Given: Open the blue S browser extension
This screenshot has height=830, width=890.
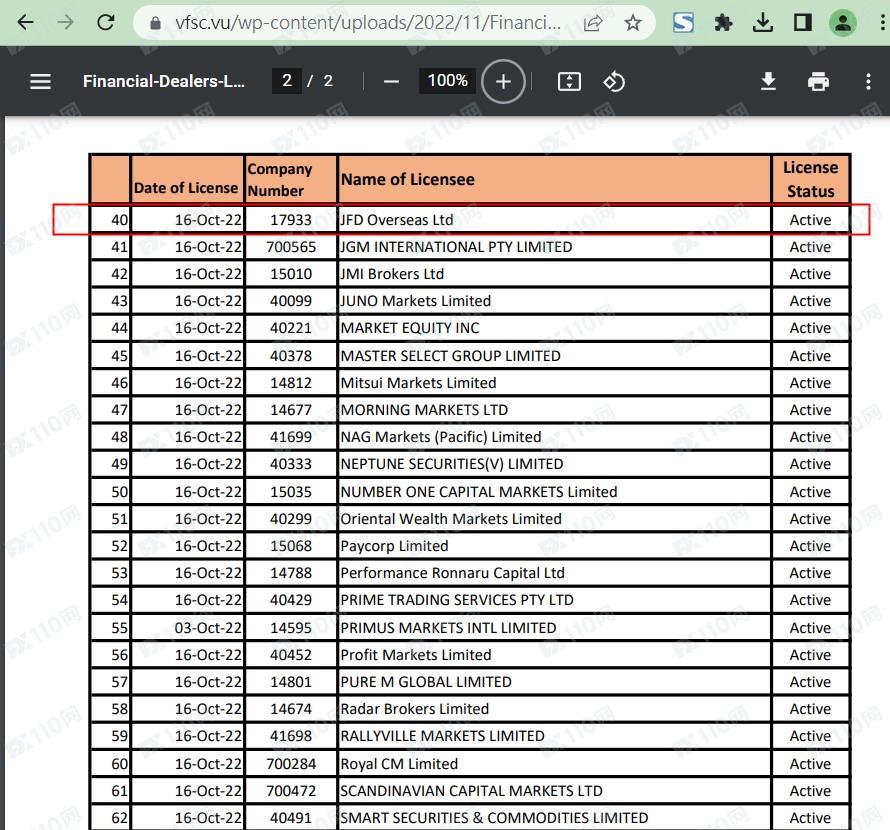Looking at the screenshot, I should tap(683, 23).
